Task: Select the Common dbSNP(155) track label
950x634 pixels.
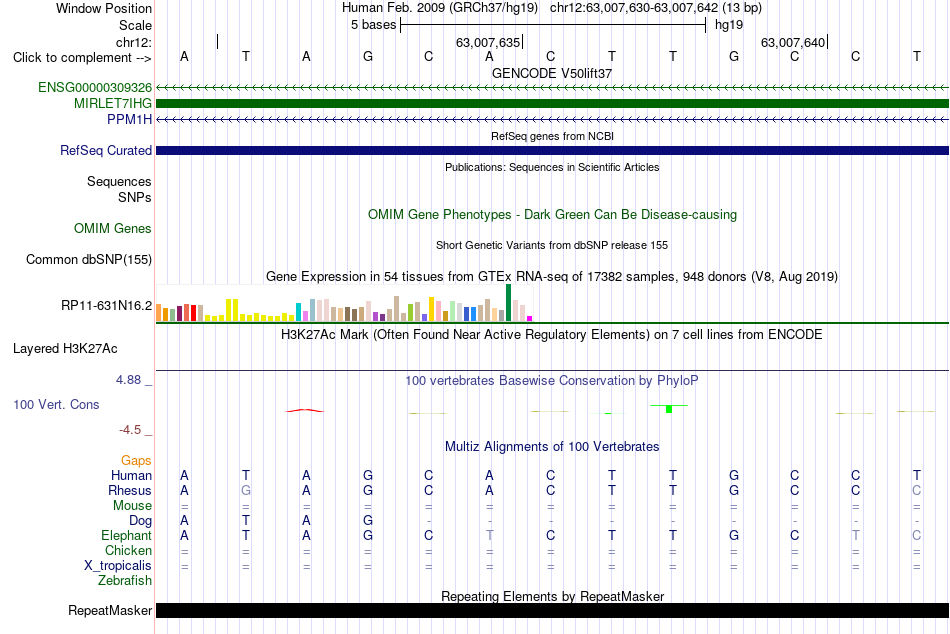Action: click(89, 259)
